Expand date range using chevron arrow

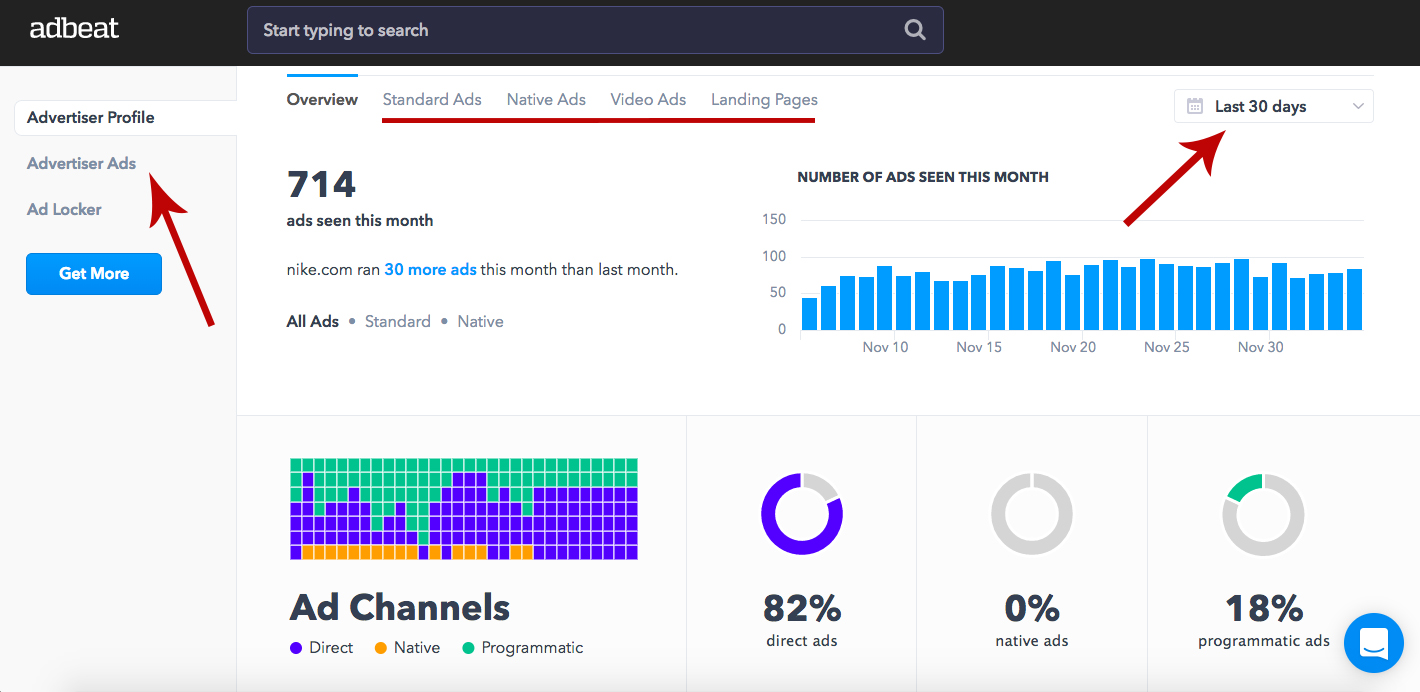pyautogui.click(x=1358, y=106)
